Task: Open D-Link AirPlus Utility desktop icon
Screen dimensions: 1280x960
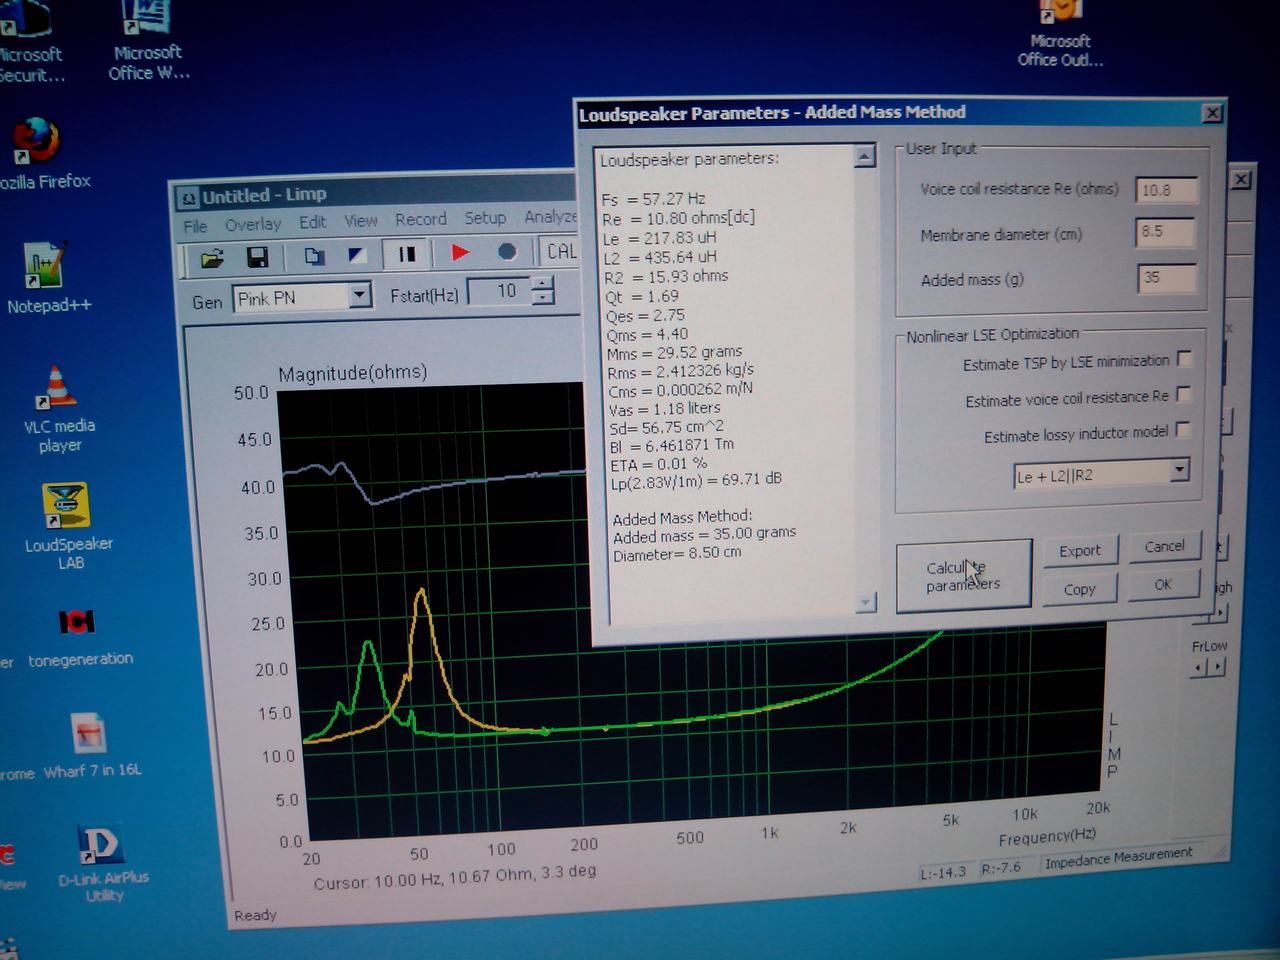Action: 102,864
